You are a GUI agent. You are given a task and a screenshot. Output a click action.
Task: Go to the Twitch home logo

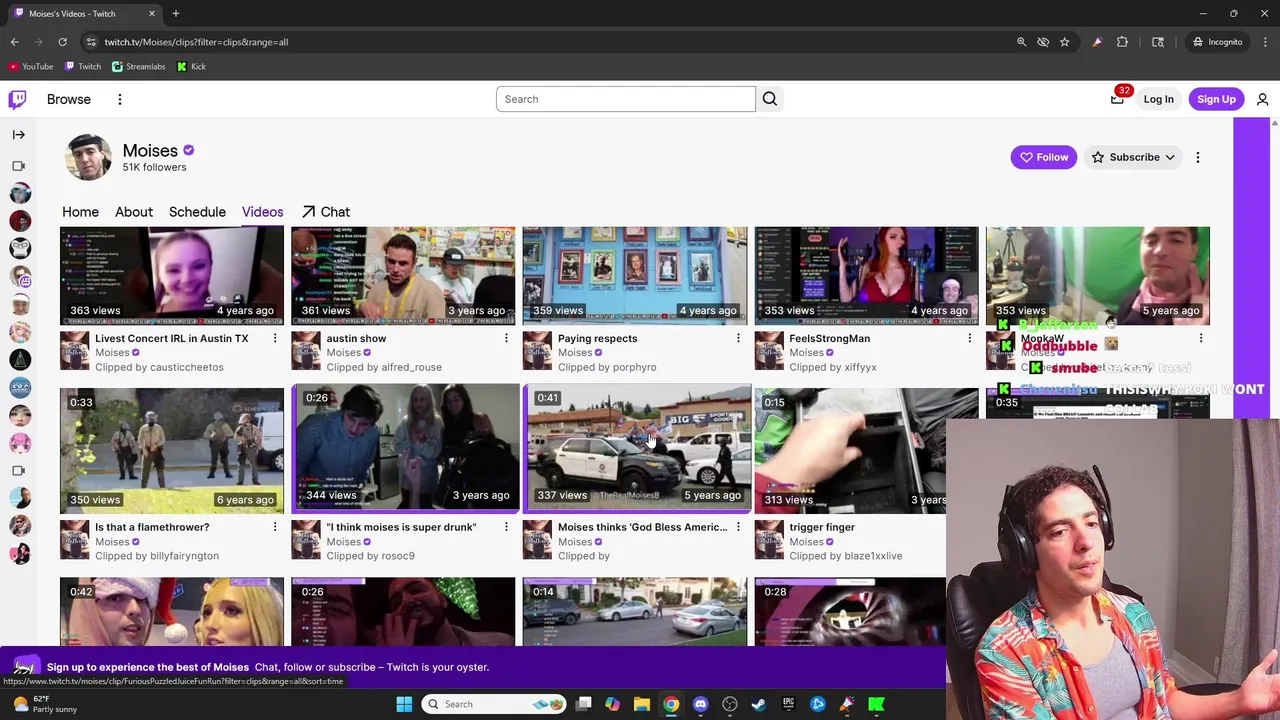(x=17, y=99)
